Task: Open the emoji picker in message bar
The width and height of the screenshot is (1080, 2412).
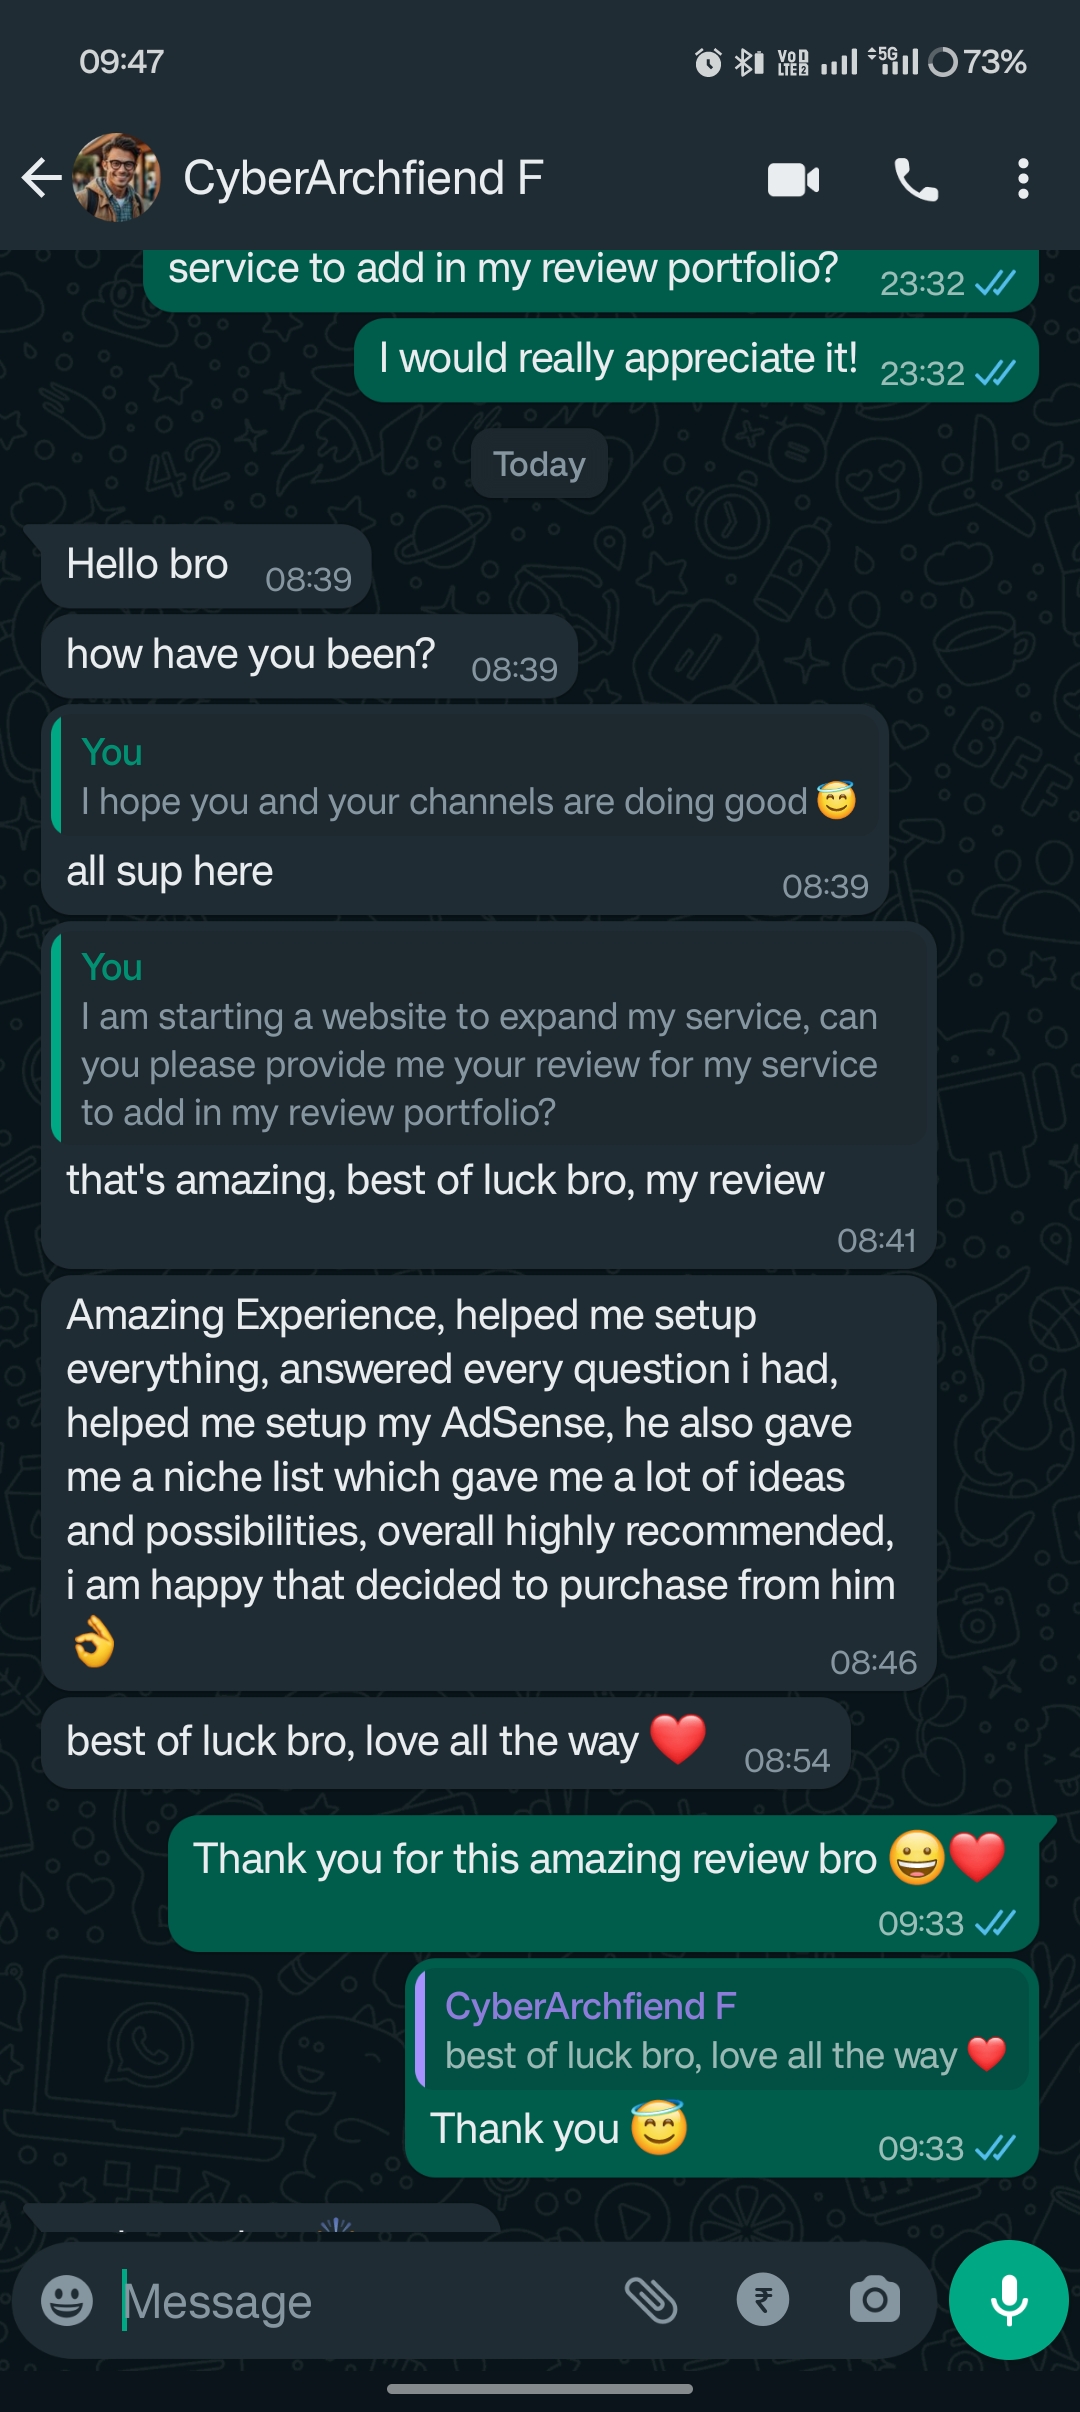Action: (67, 2300)
